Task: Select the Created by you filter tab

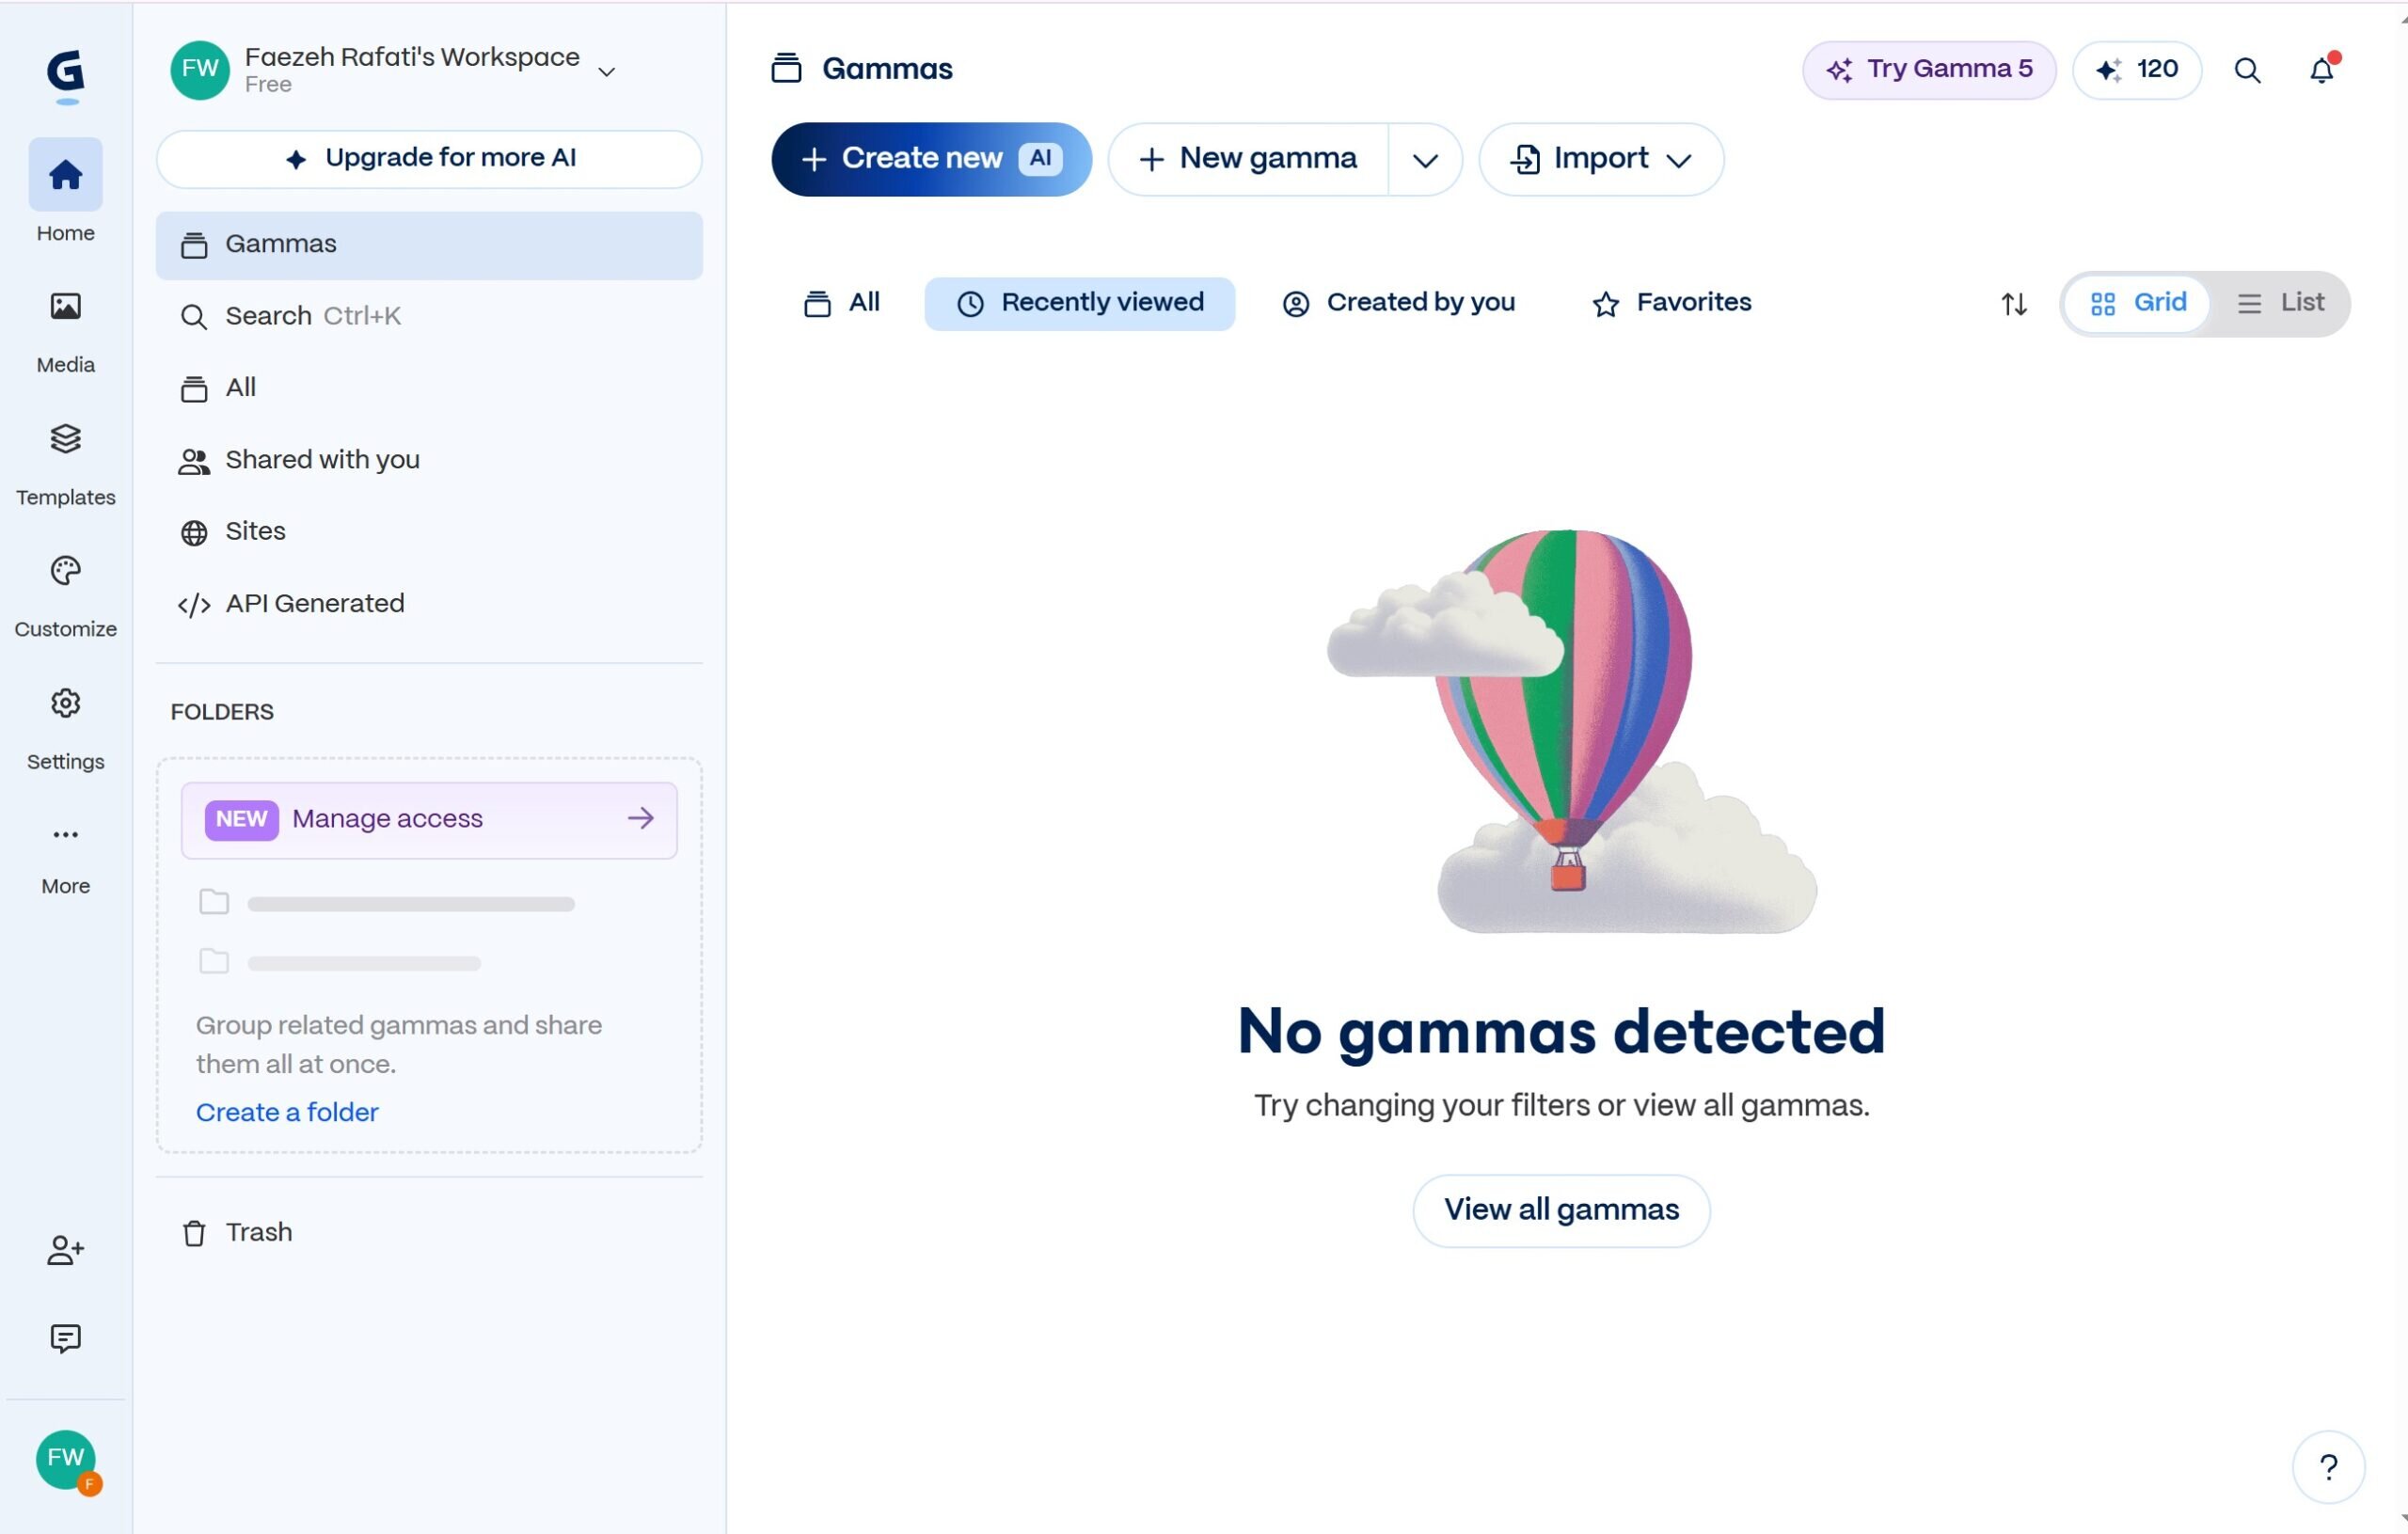Action: [x=1398, y=303]
